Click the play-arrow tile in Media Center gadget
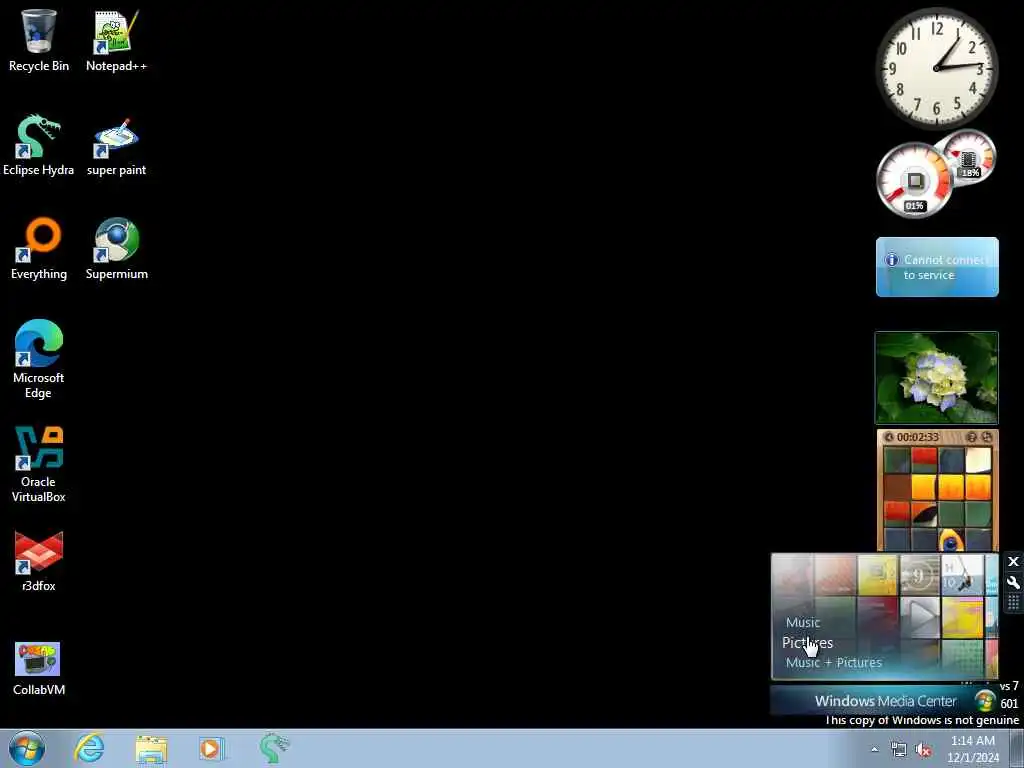This screenshot has height=768, width=1024. point(920,616)
